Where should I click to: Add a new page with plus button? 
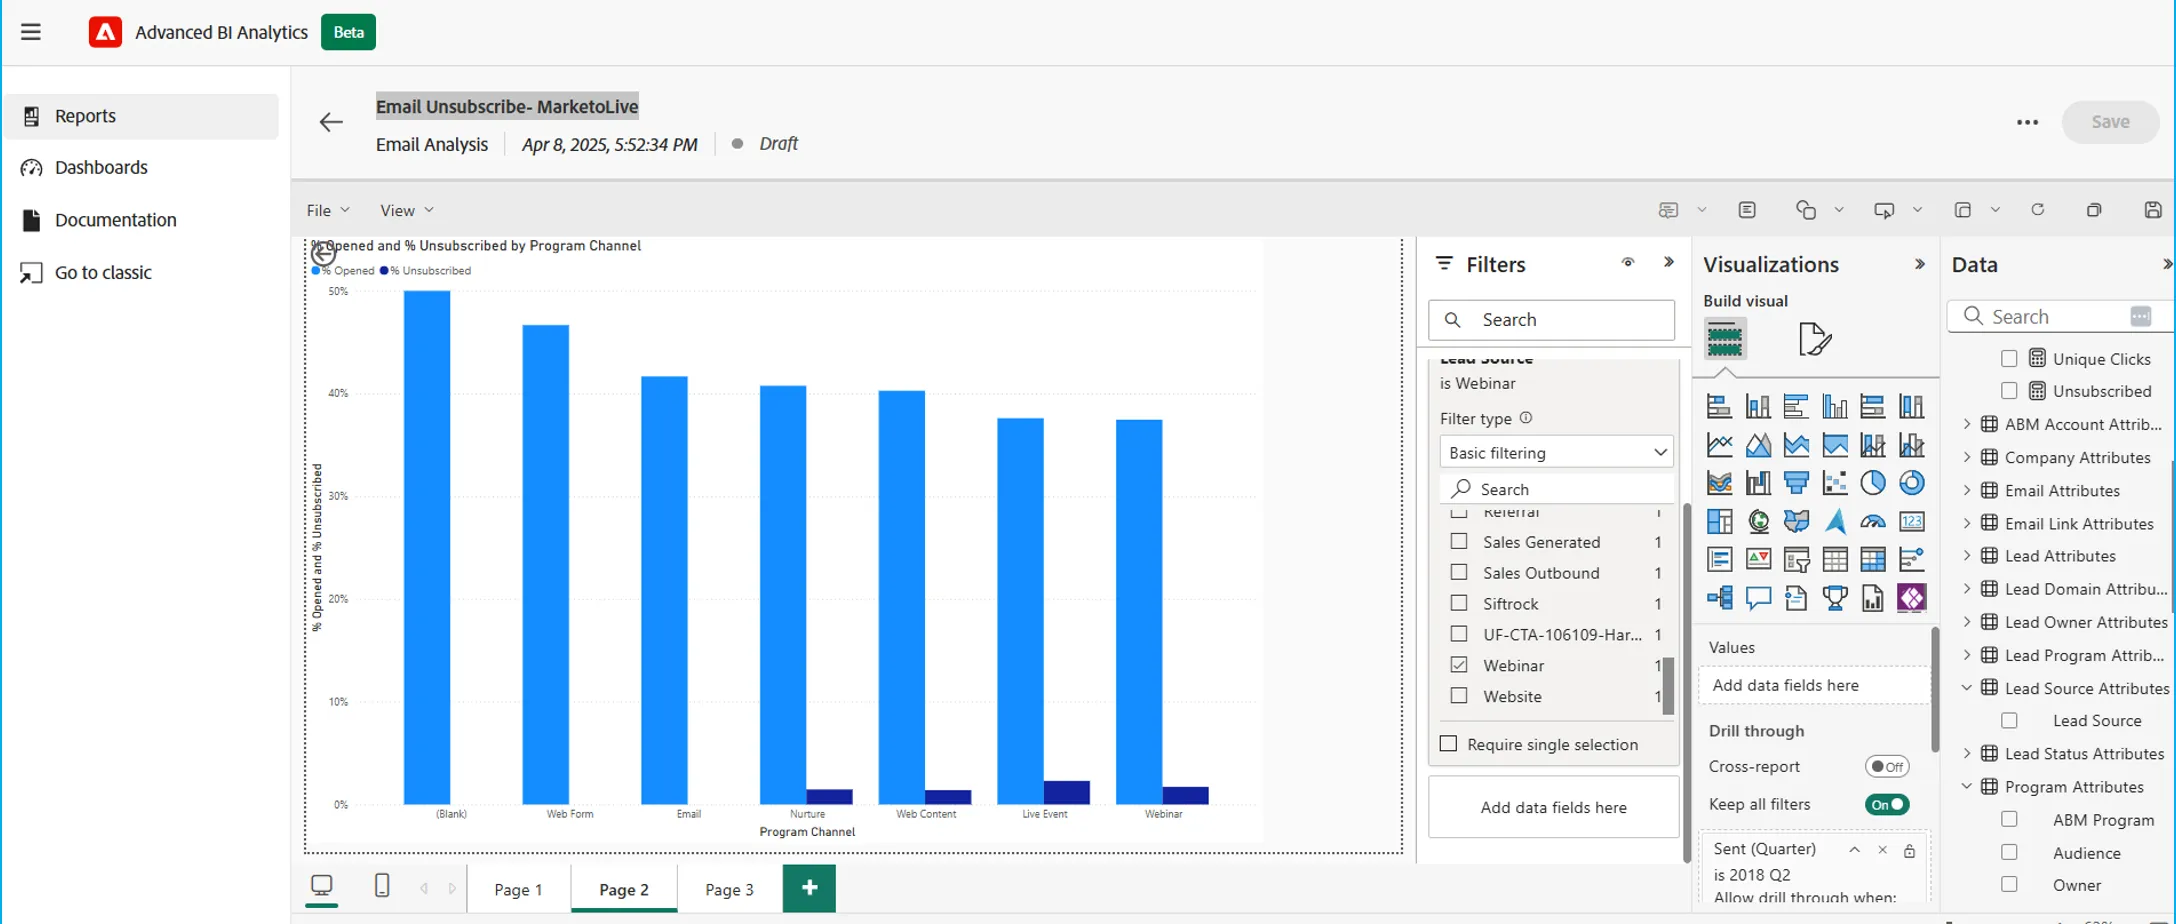click(809, 888)
